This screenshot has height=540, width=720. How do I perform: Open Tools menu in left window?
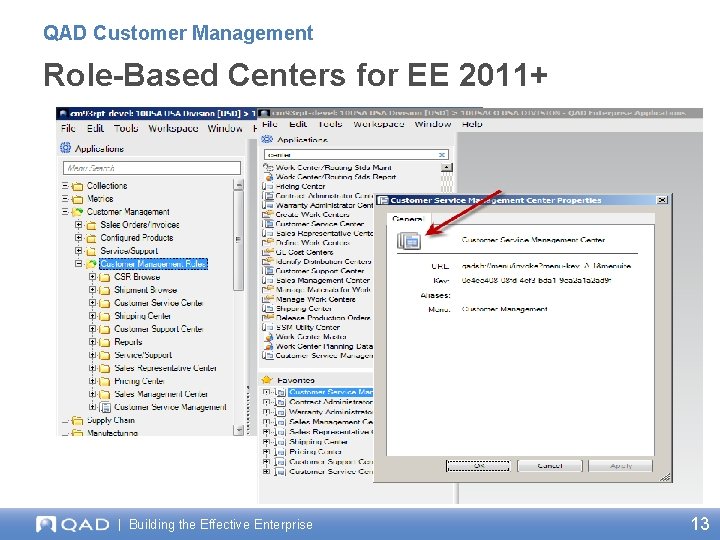click(x=126, y=128)
